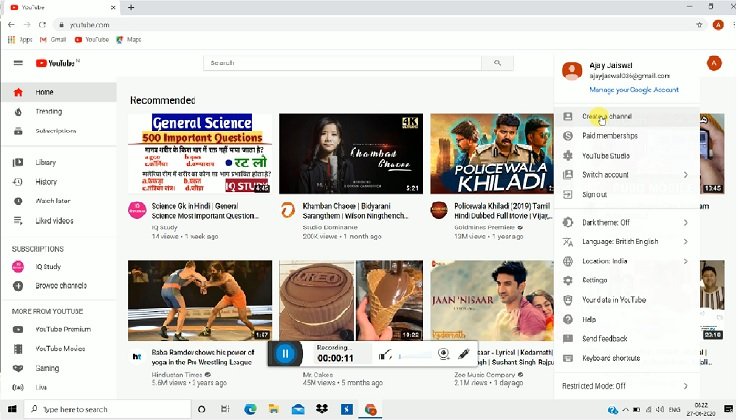Go to Liked videos in sidebar
This screenshot has height=420, width=740.
tap(54, 221)
